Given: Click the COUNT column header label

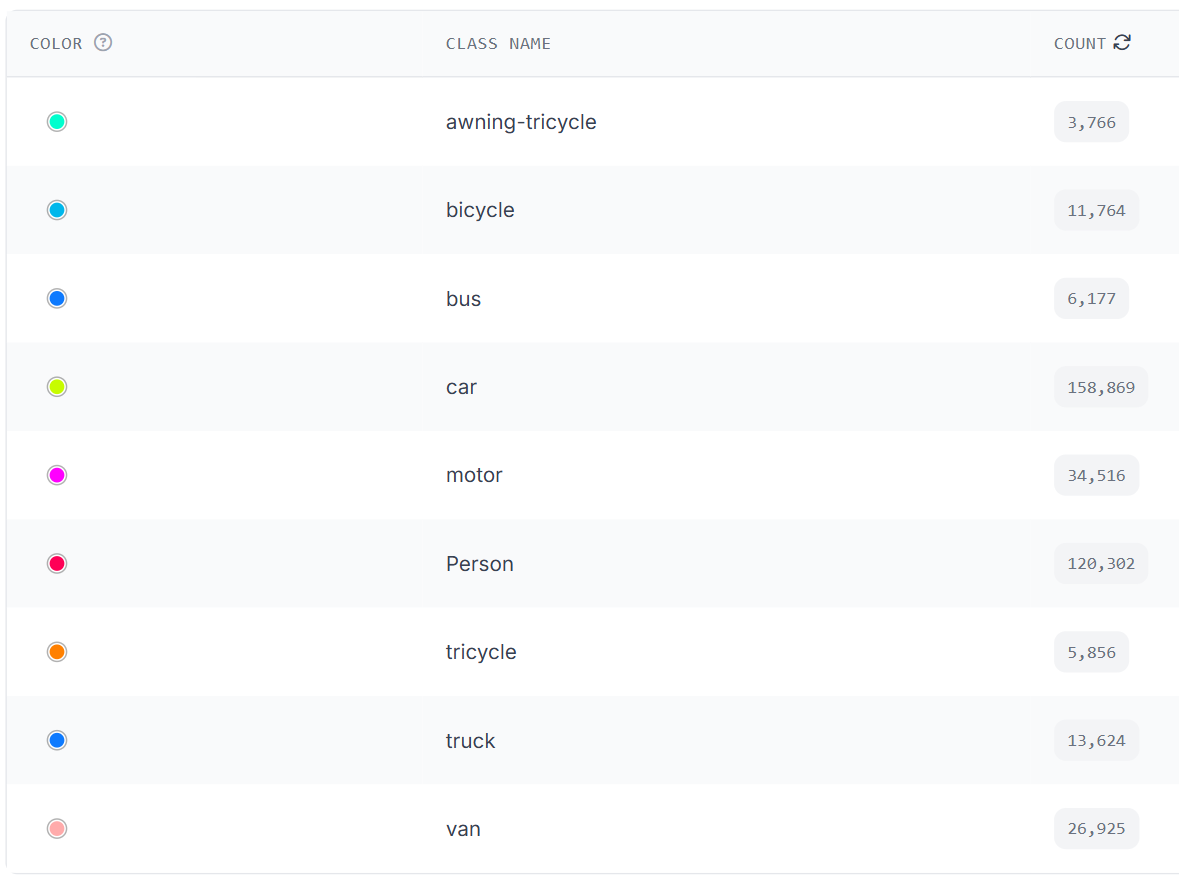Looking at the screenshot, I should click(1080, 44).
